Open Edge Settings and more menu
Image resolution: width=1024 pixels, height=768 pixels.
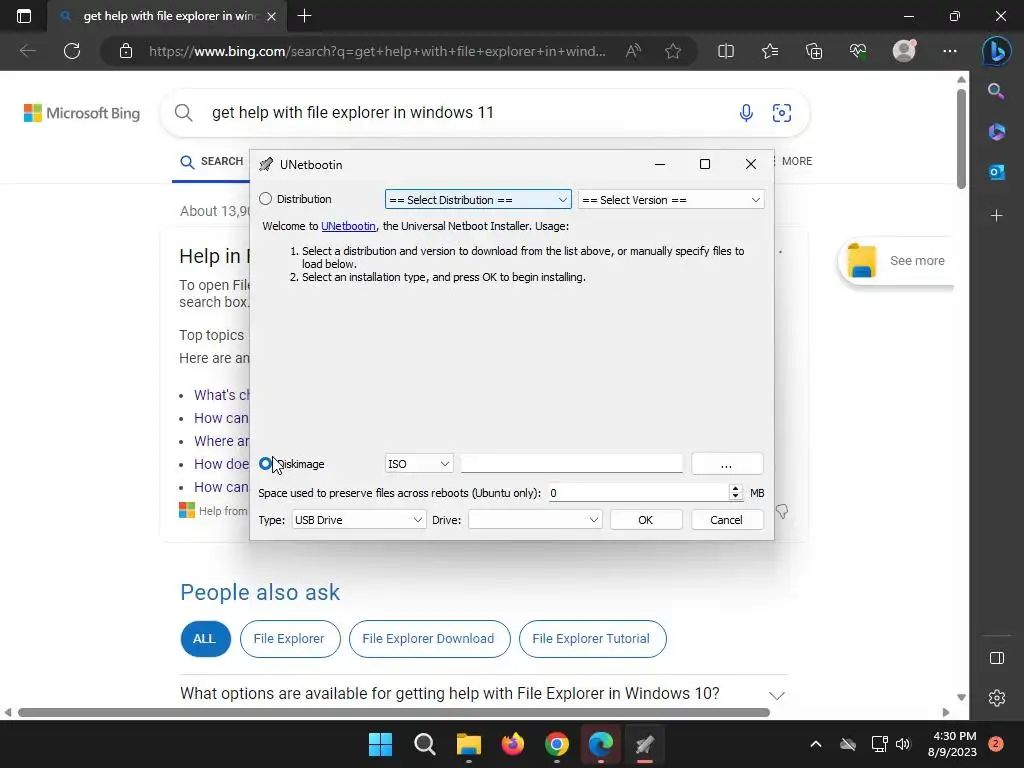950,51
